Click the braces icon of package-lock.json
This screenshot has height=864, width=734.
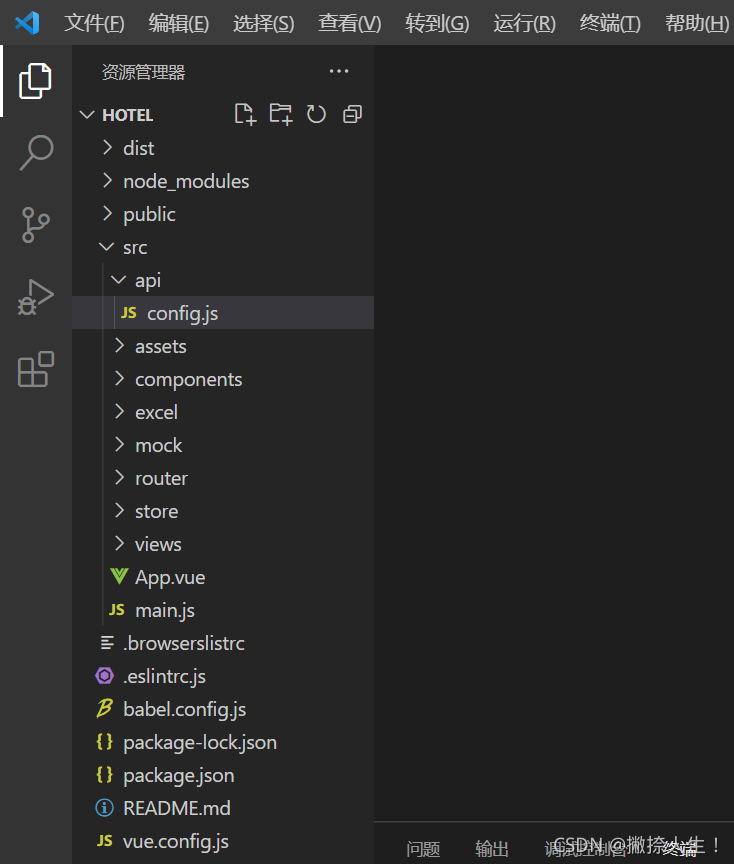tap(105, 742)
